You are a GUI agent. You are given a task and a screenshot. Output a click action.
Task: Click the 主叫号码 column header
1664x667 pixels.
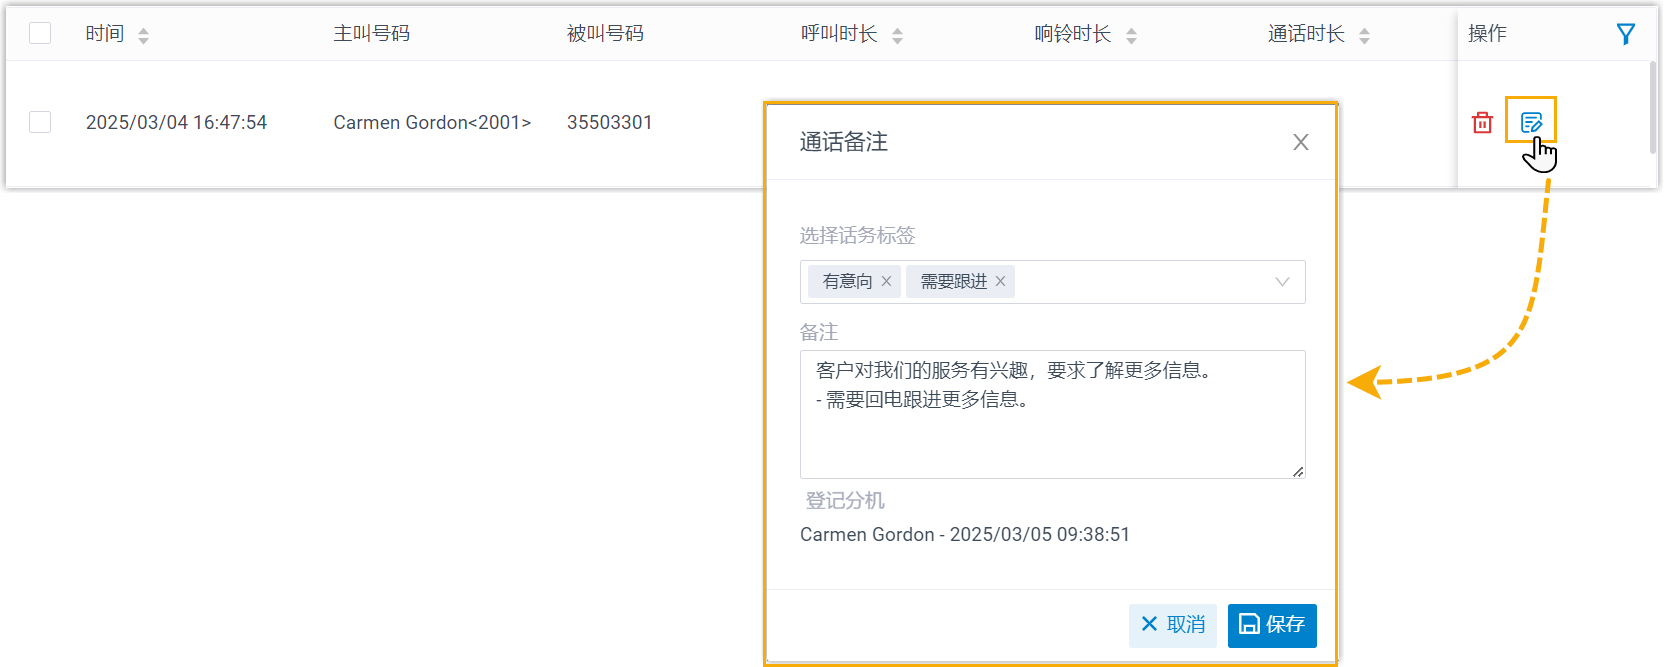click(x=371, y=34)
